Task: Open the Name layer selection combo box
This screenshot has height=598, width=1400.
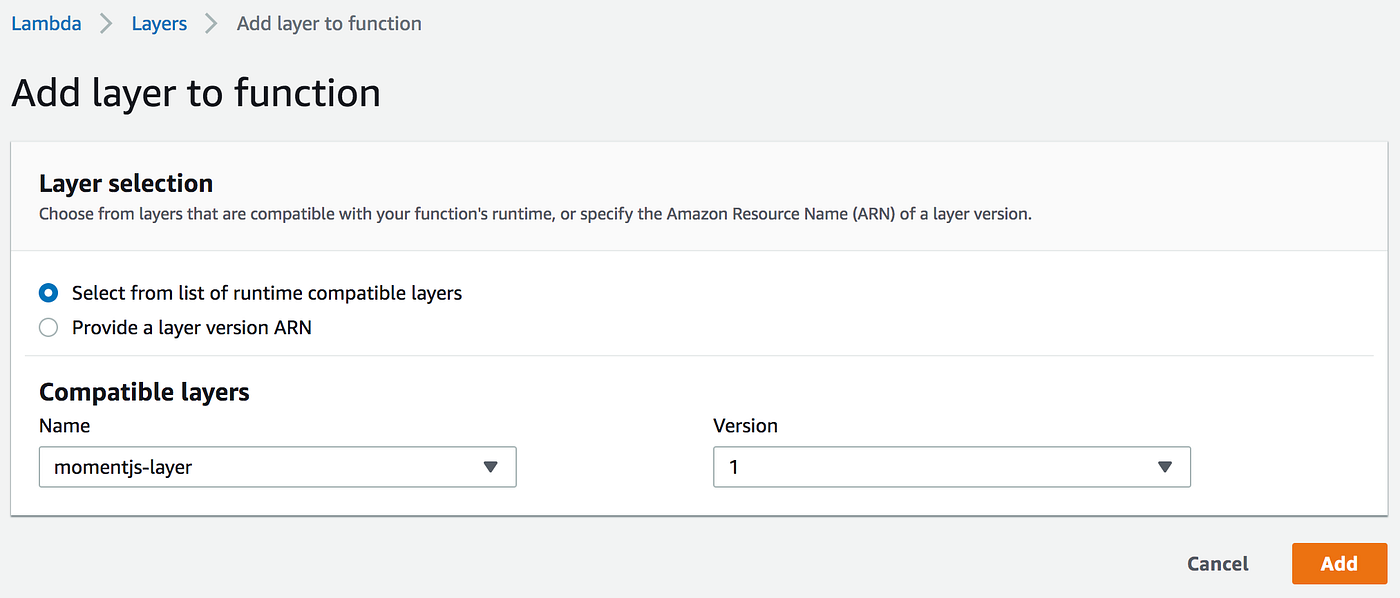Action: click(x=277, y=467)
